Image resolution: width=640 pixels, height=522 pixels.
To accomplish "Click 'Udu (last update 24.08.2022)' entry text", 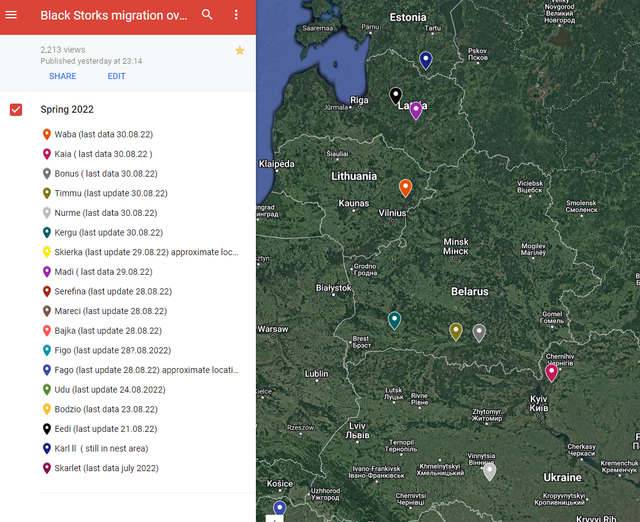I will click(x=110, y=389).
